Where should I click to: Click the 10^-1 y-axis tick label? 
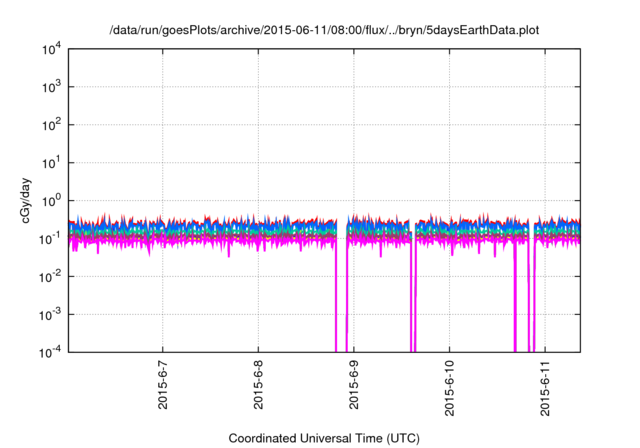coord(50,239)
